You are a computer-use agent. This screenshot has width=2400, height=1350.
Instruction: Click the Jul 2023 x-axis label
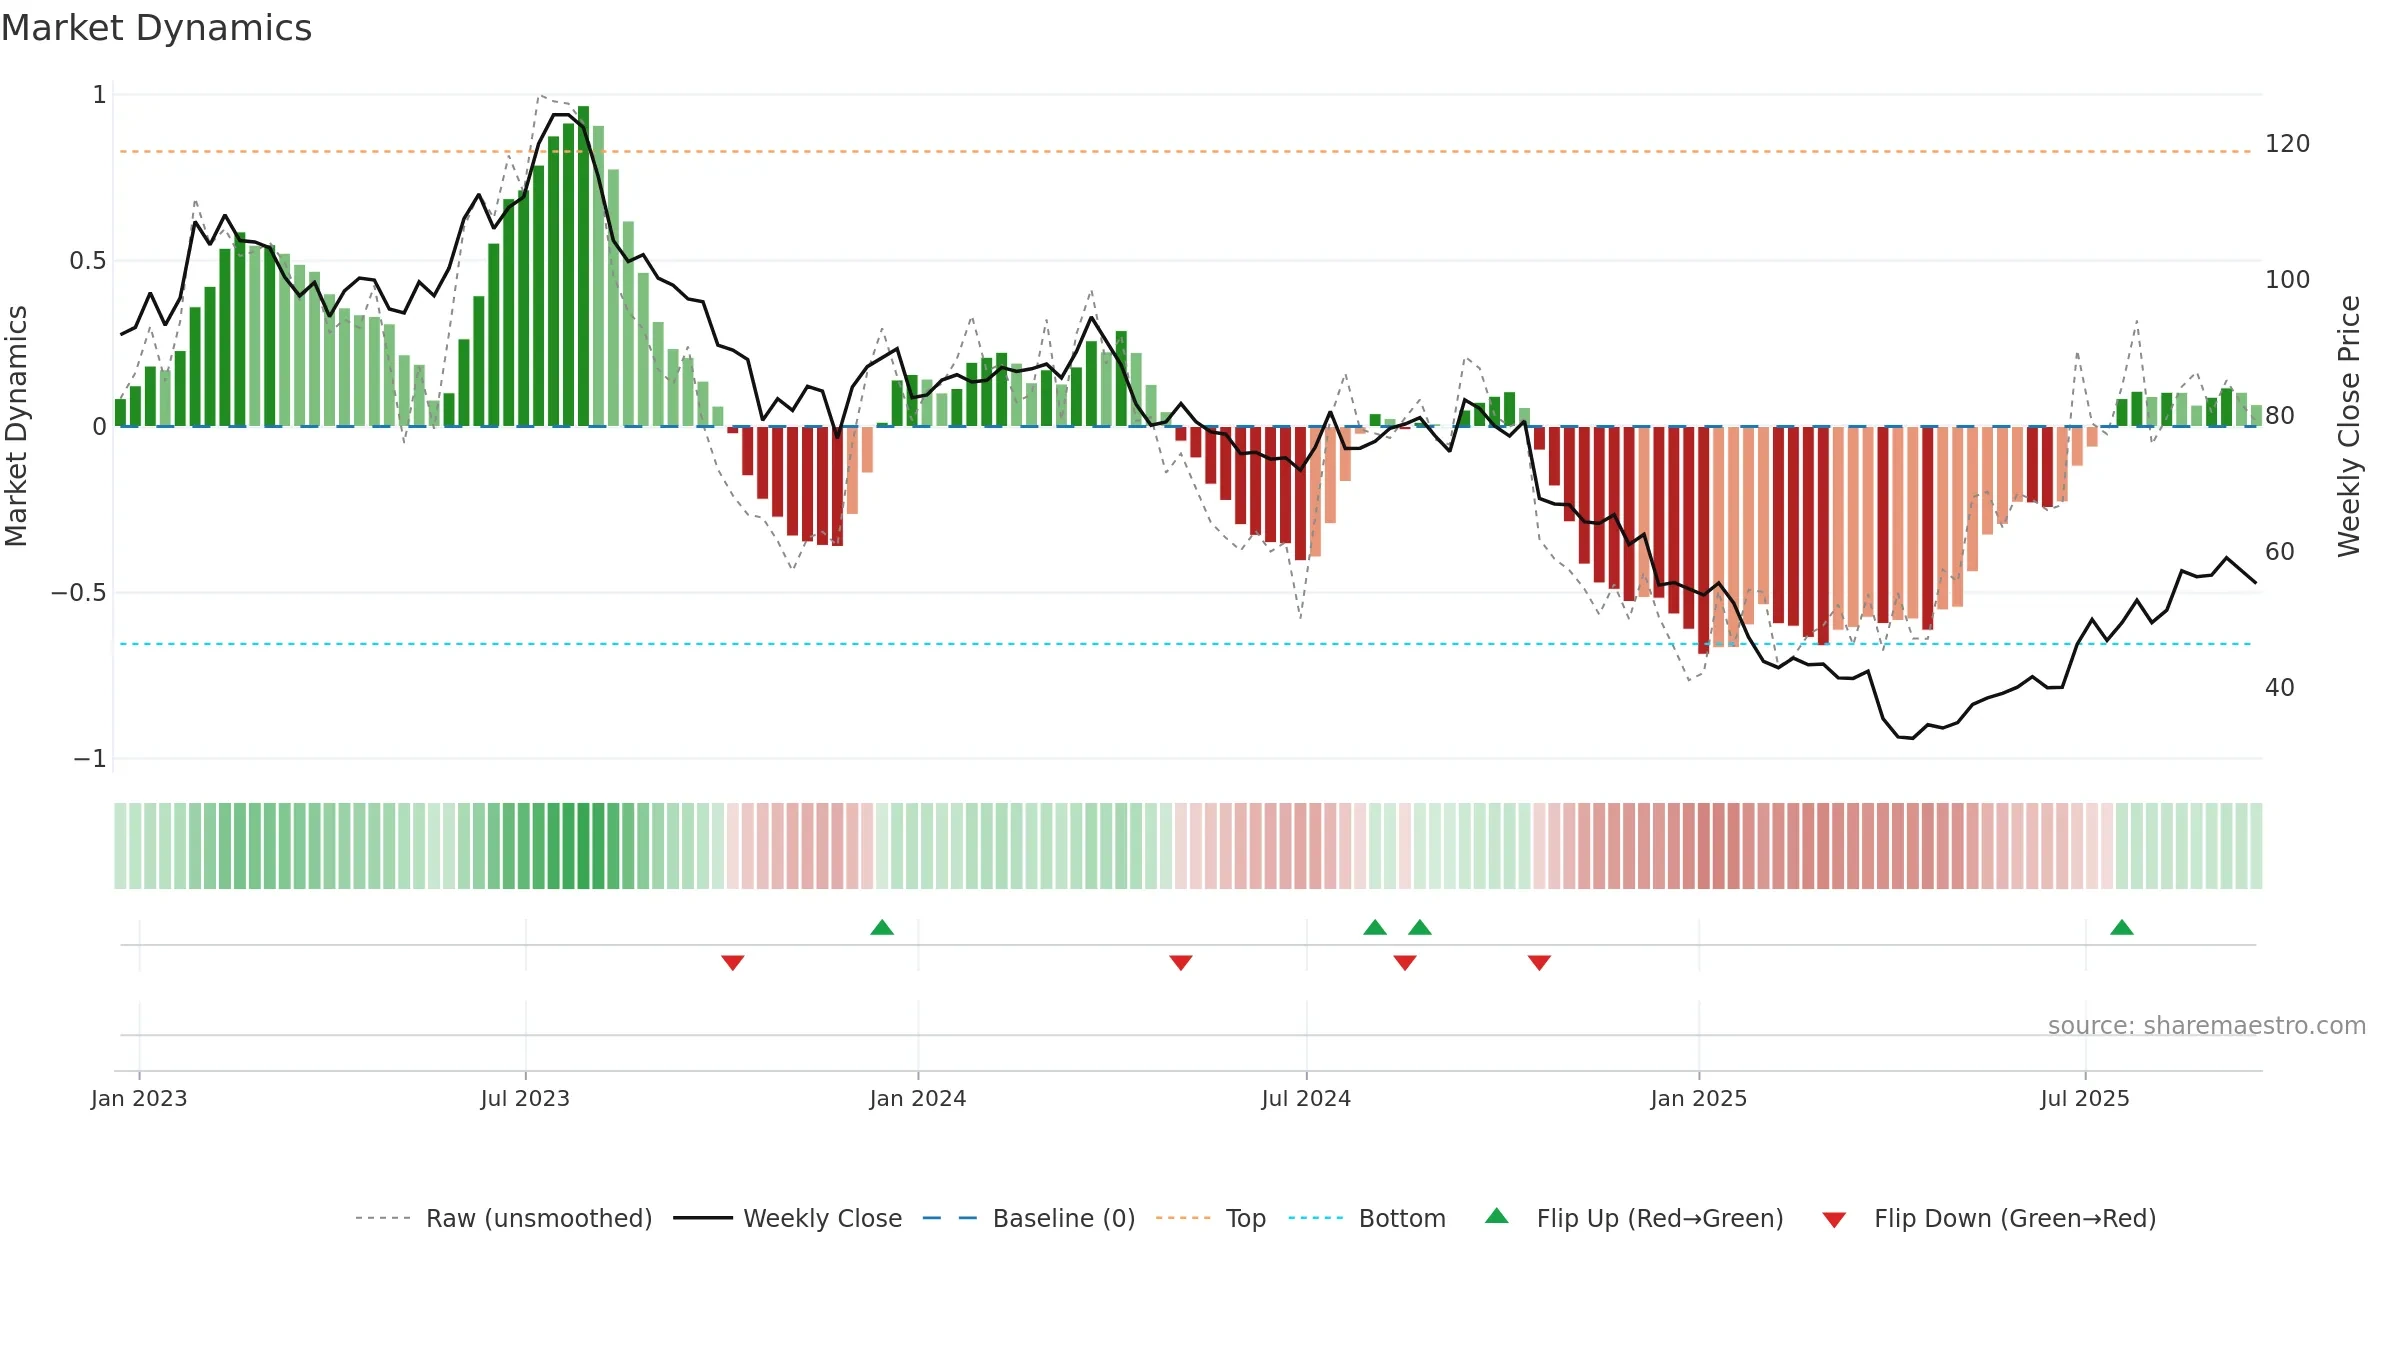(x=525, y=1098)
